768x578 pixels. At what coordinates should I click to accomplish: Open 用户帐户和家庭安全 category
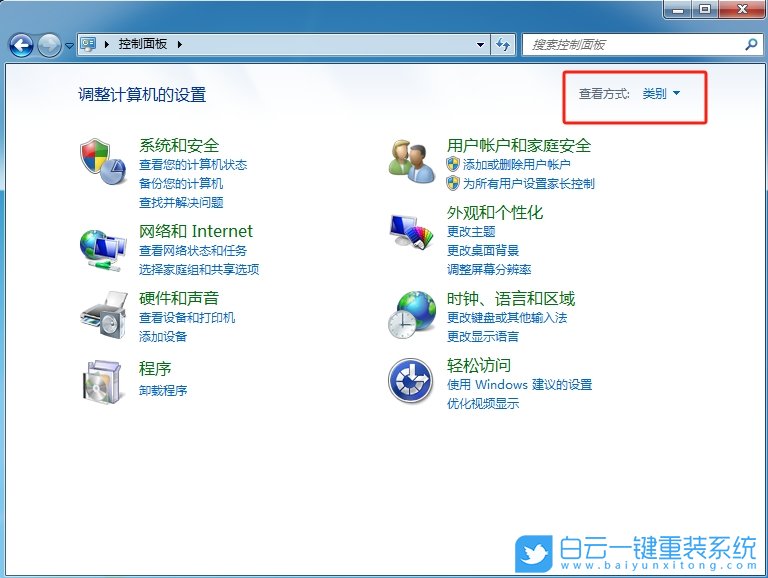tap(519, 145)
